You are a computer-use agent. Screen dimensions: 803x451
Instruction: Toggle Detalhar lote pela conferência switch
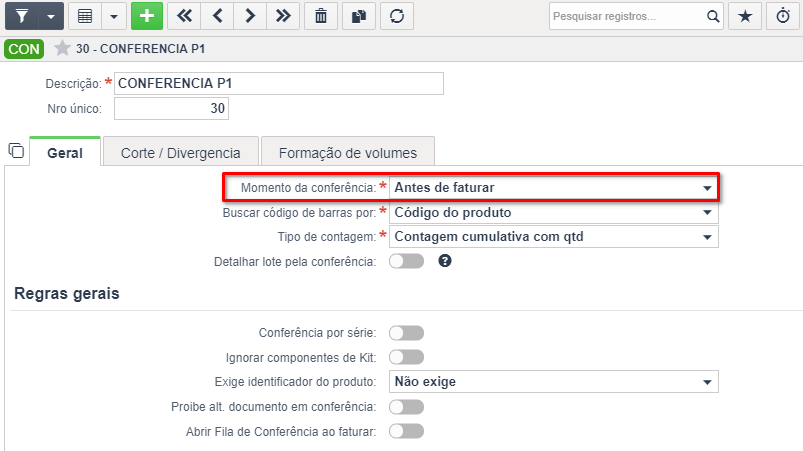point(406,261)
